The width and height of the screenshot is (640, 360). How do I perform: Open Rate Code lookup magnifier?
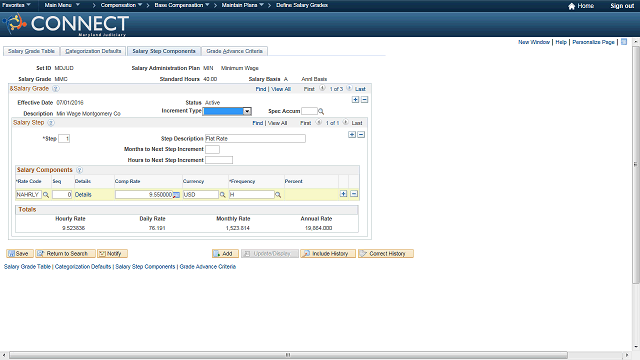coord(46,195)
